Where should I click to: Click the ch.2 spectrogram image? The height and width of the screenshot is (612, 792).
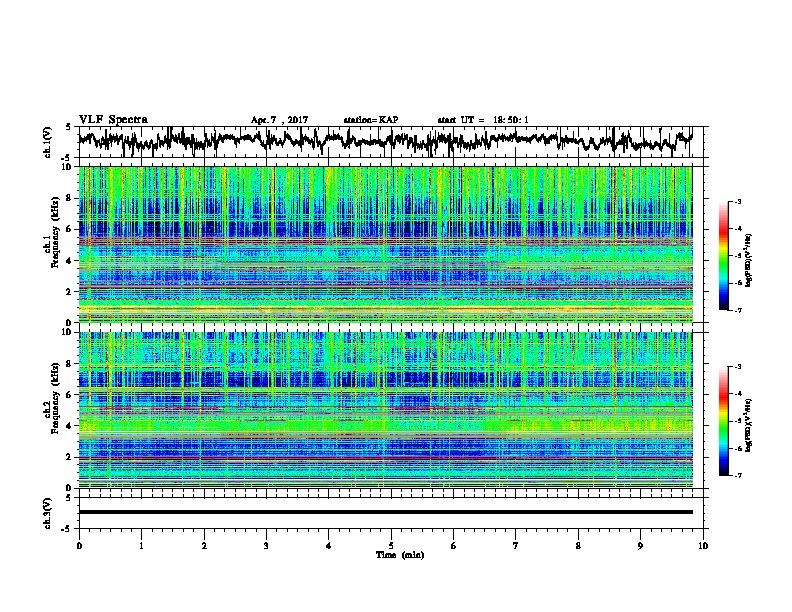point(385,410)
